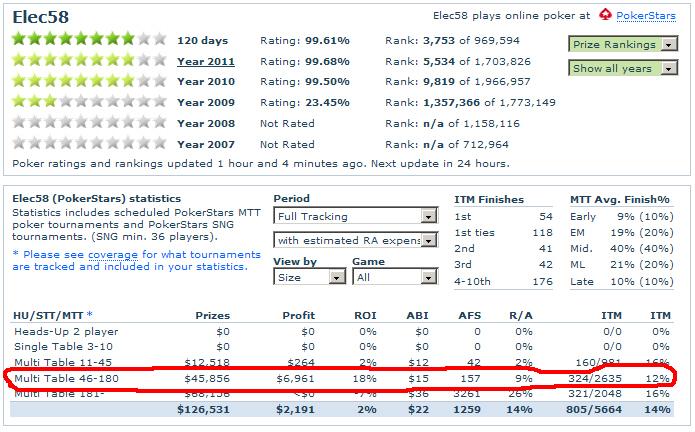Click the Rating 99.50% value for 2010
Viewport: 695px width, 432px height.
(327, 82)
